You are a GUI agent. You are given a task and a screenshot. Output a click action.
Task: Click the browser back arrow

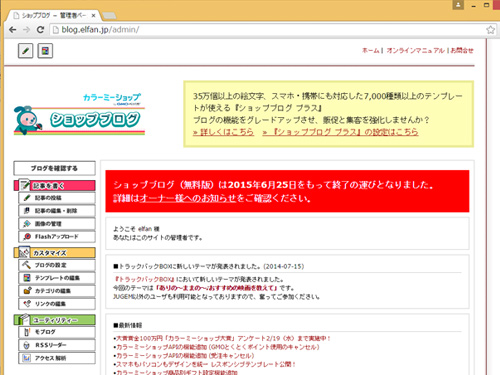(13, 30)
